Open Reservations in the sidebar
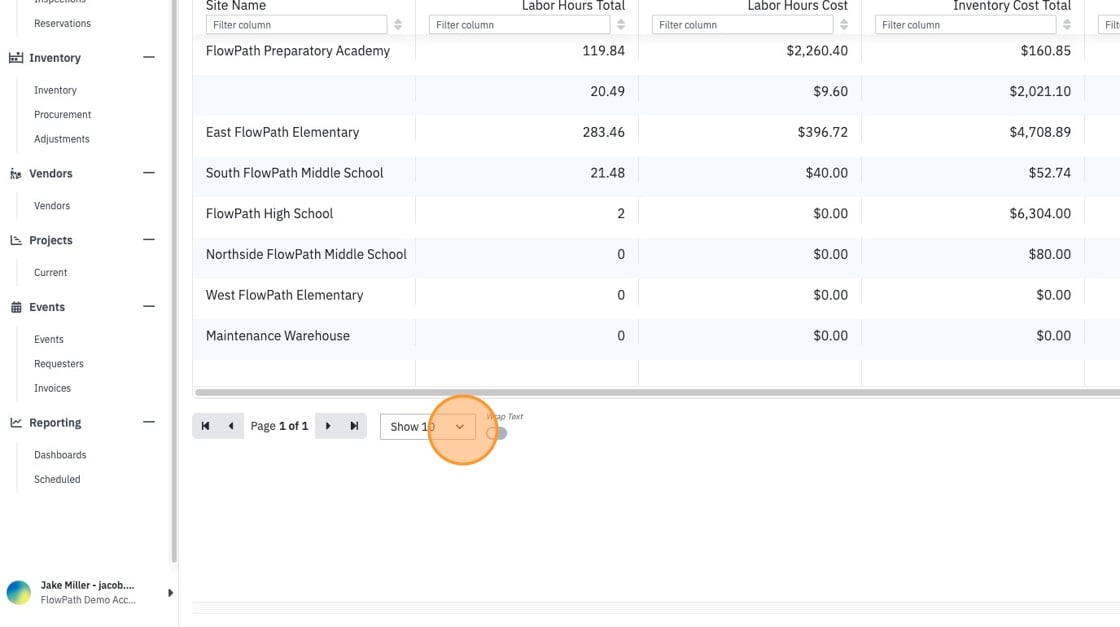The image size is (1120, 627). click(x=62, y=24)
